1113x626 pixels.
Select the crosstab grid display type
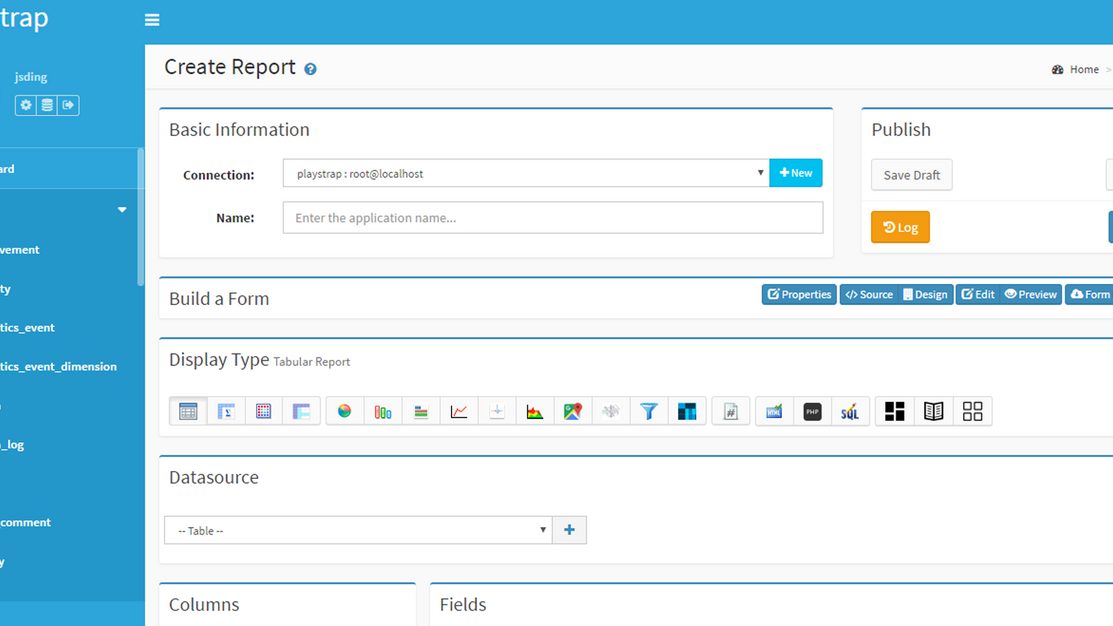tap(263, 412)
